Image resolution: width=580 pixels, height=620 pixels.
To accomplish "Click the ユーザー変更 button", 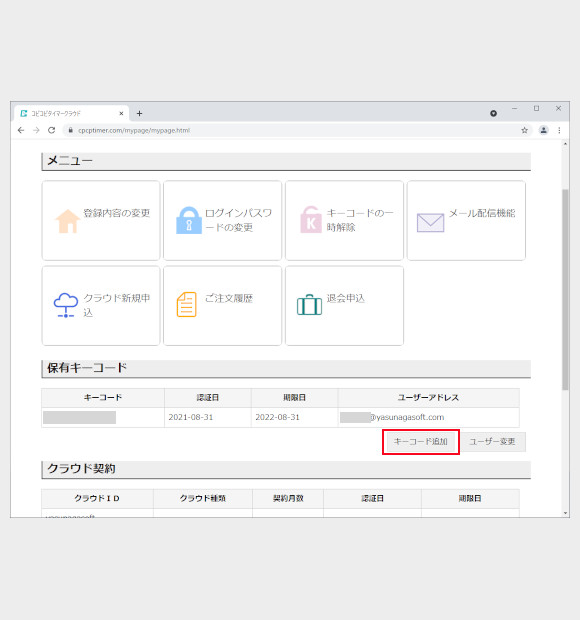I will (x=492, y=442).
